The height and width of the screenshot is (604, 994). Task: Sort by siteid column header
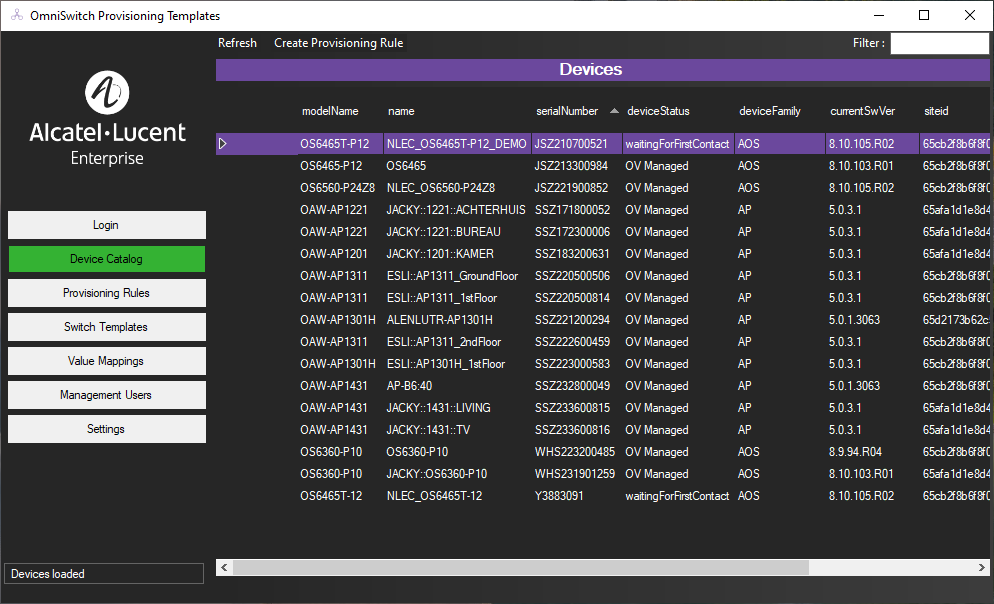(936, 111)
